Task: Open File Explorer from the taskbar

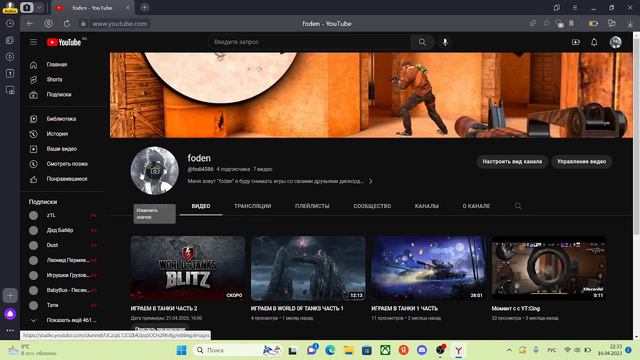Action: click(x=348, y=350)
